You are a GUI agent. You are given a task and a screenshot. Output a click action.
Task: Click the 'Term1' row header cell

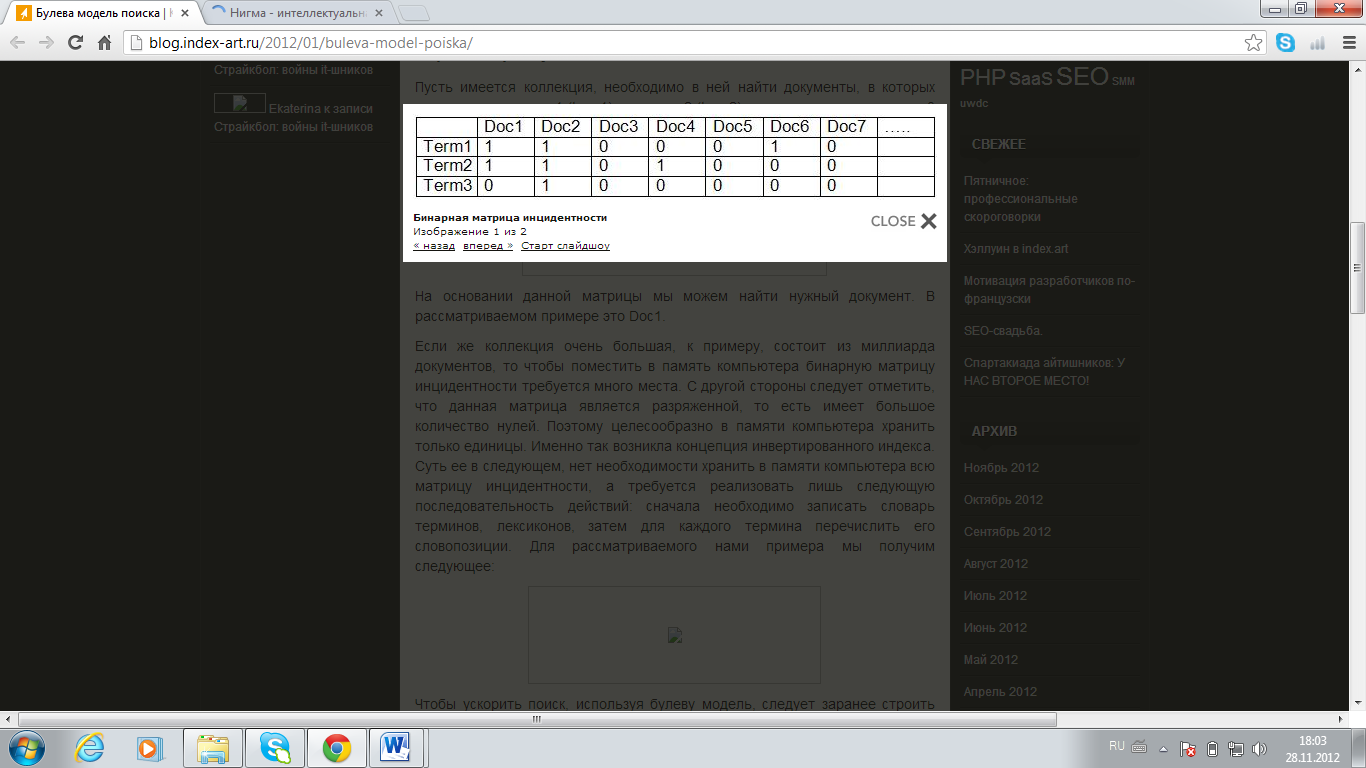447,147
